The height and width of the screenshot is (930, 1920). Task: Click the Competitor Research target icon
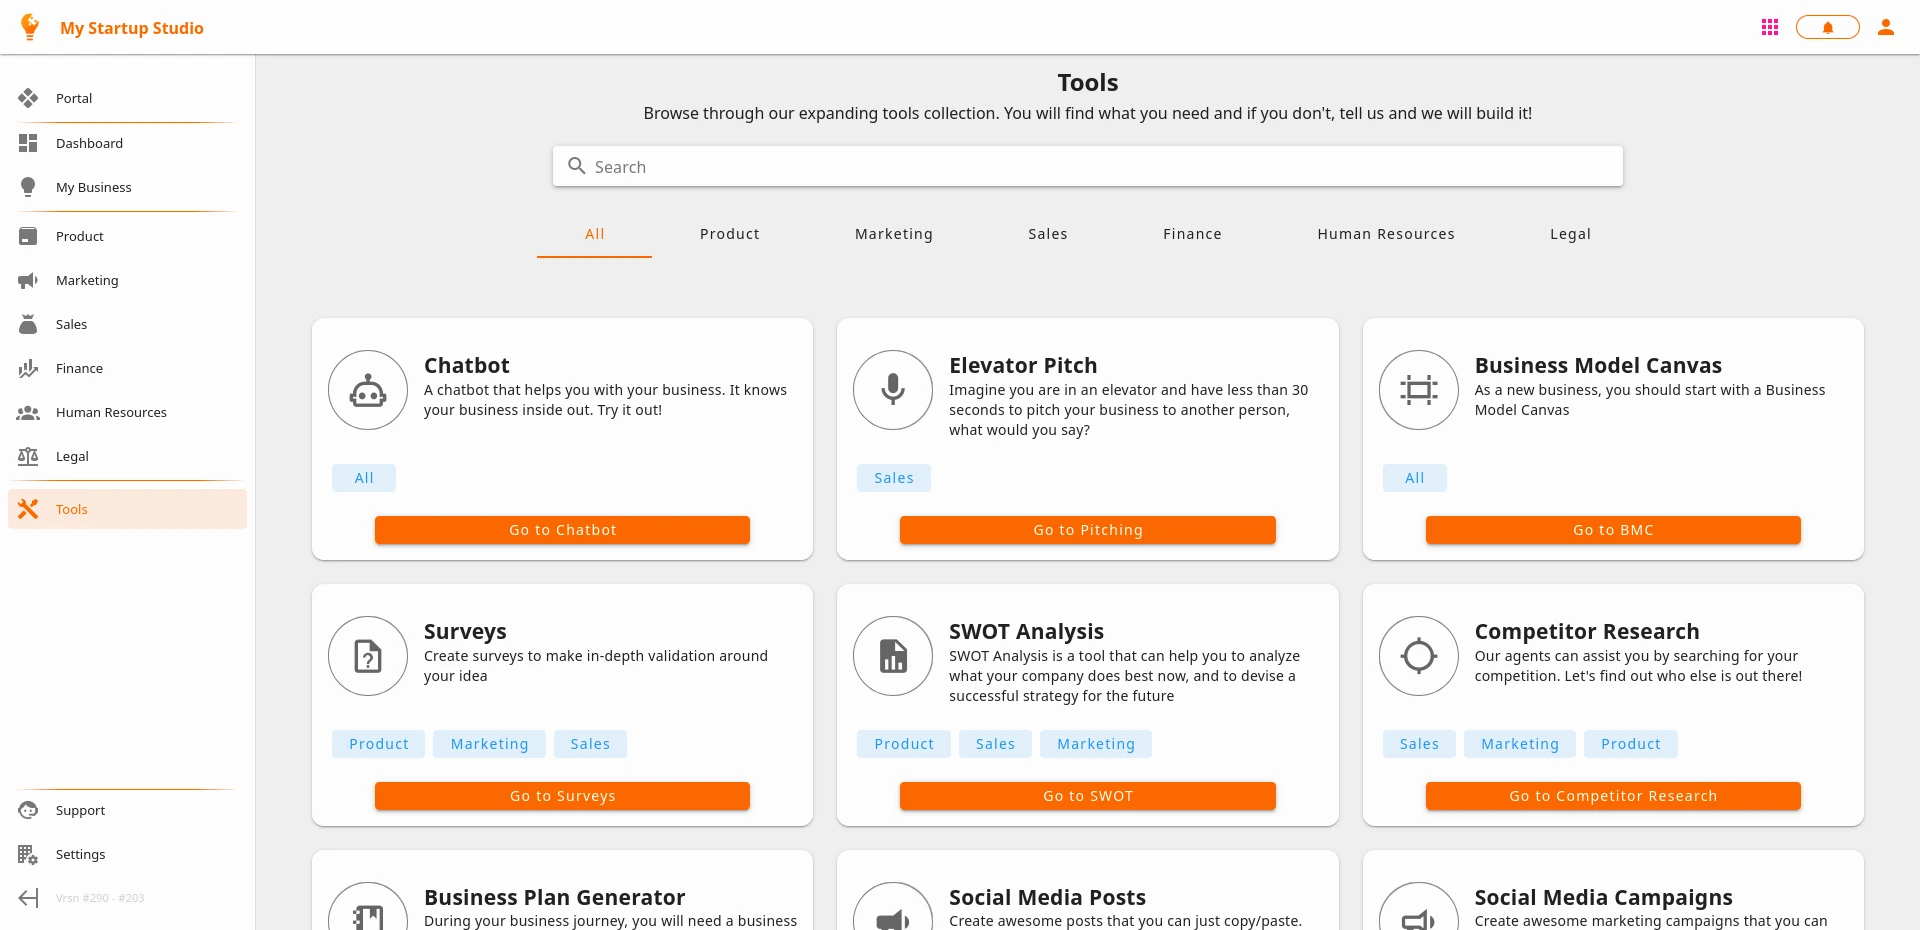1418,656
